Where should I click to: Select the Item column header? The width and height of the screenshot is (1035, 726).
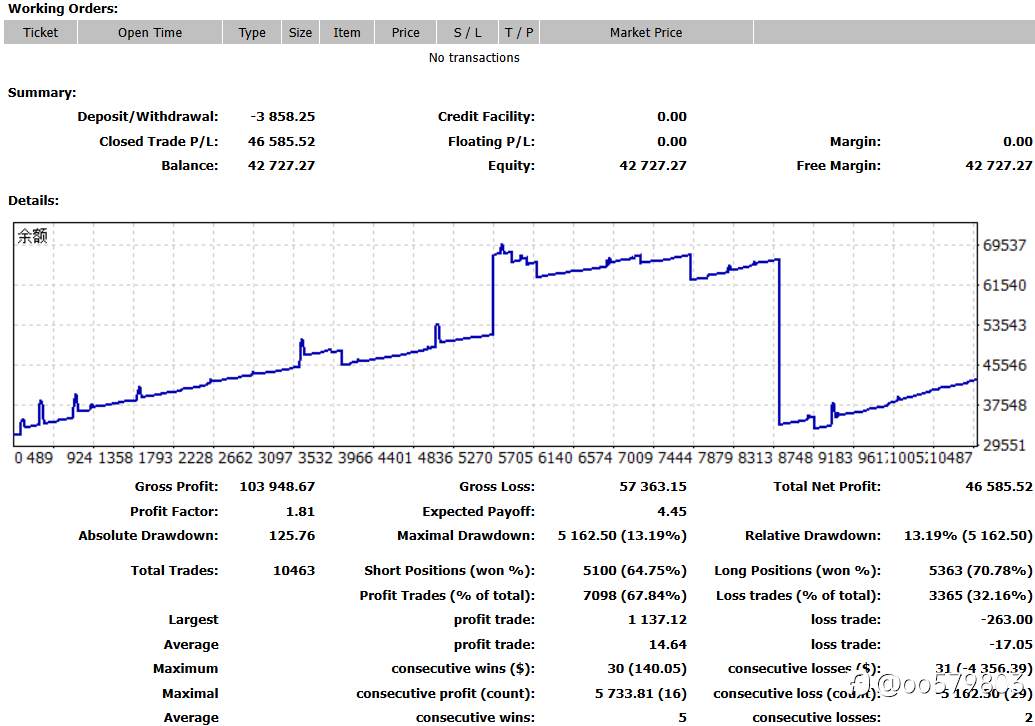pyautogui.click(x=347, y=32)
